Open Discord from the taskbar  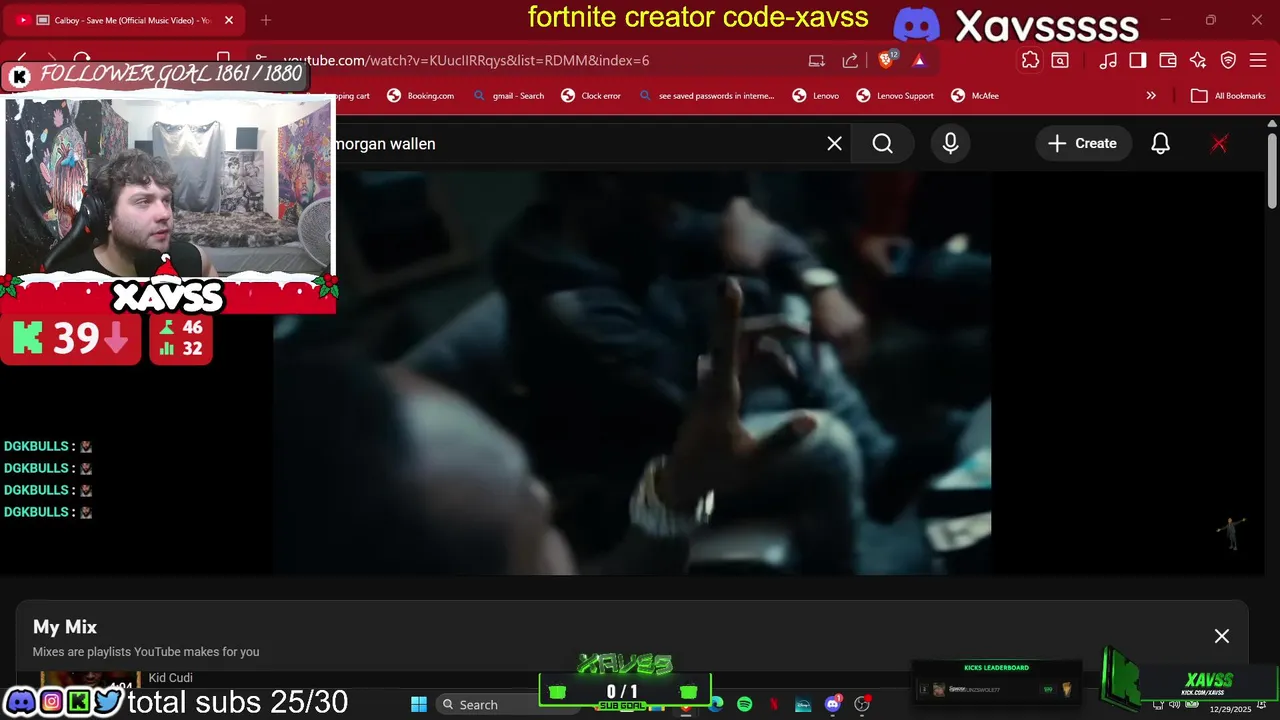(x=833, y=704)
